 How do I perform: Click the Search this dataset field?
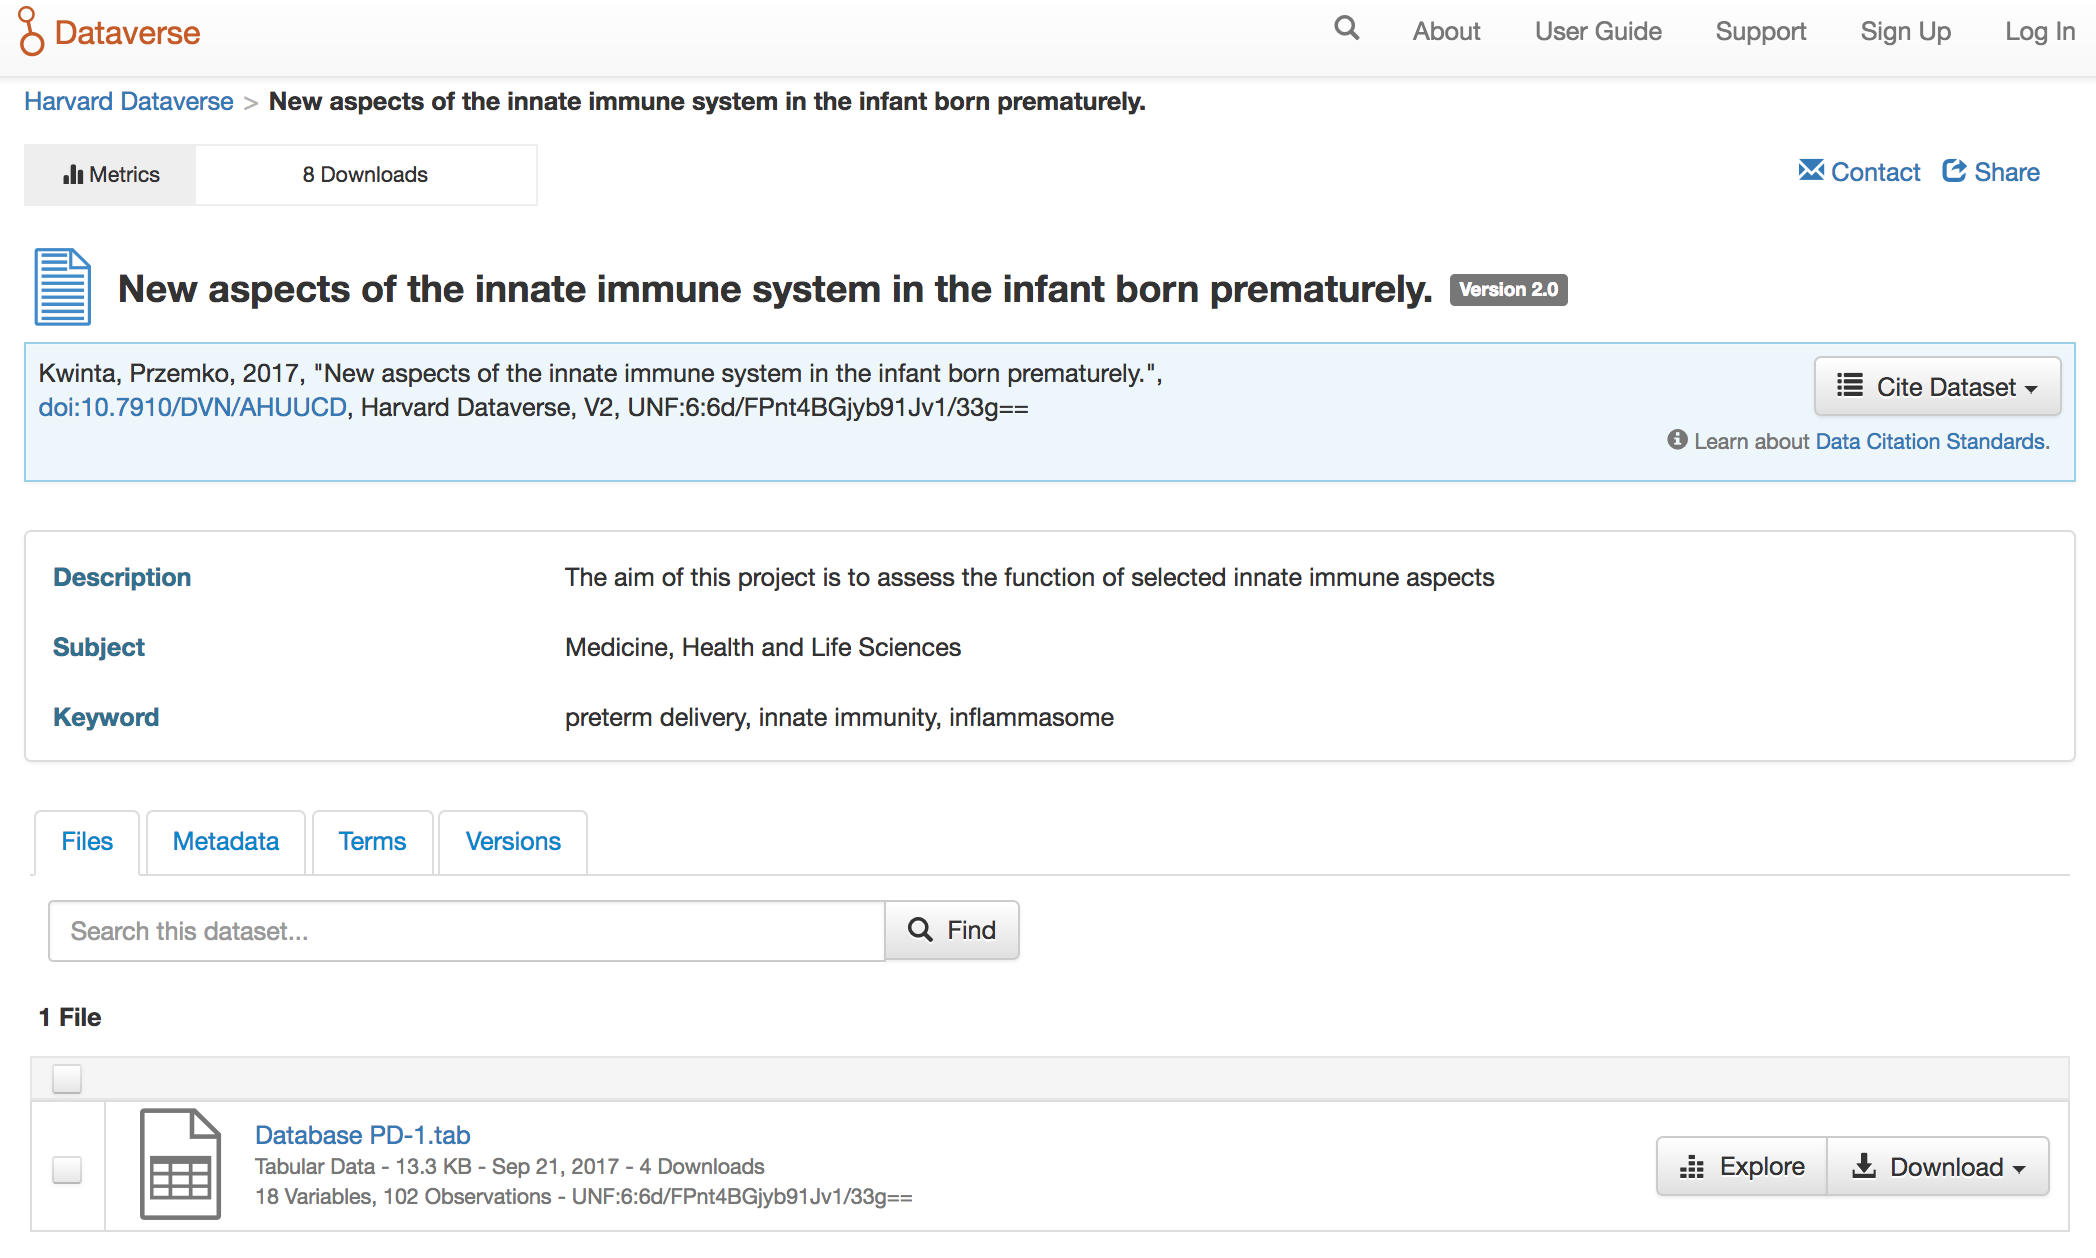pos(466,931)
